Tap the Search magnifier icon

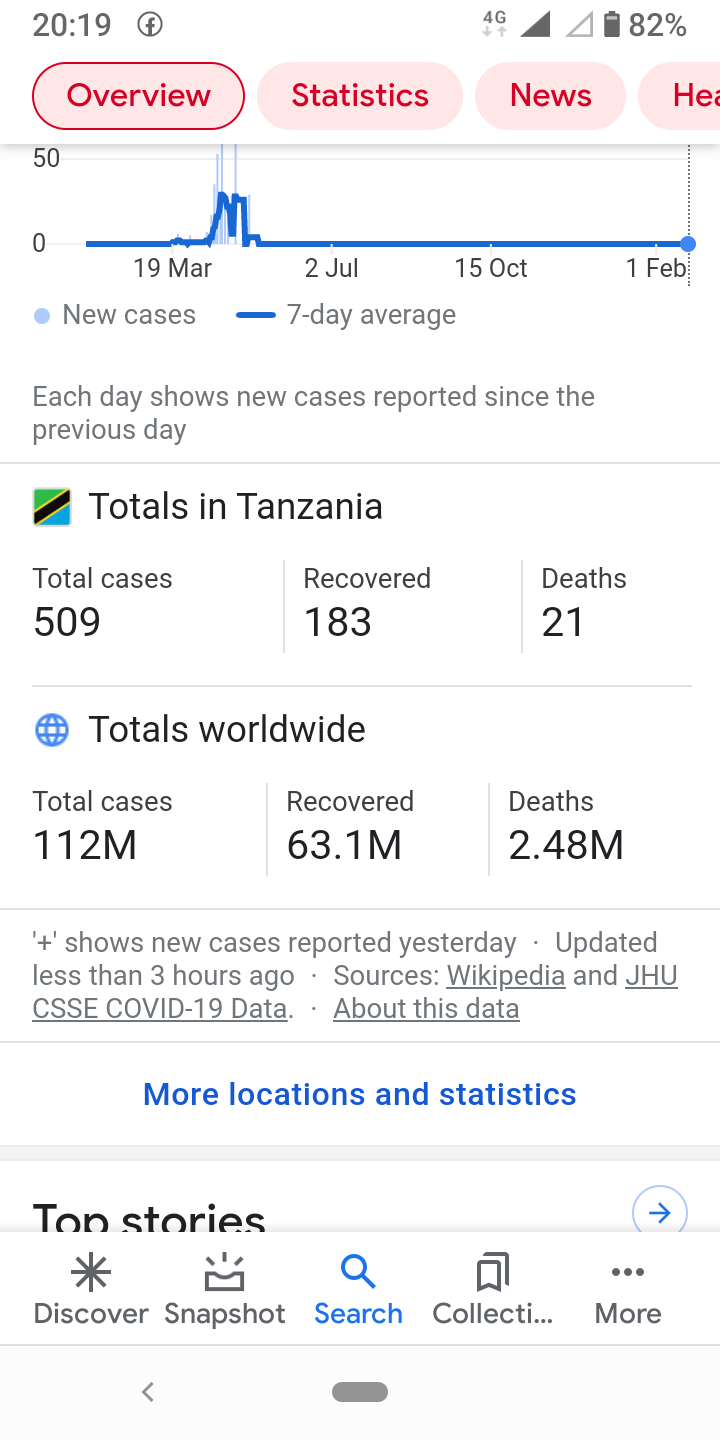(358, 1273)
